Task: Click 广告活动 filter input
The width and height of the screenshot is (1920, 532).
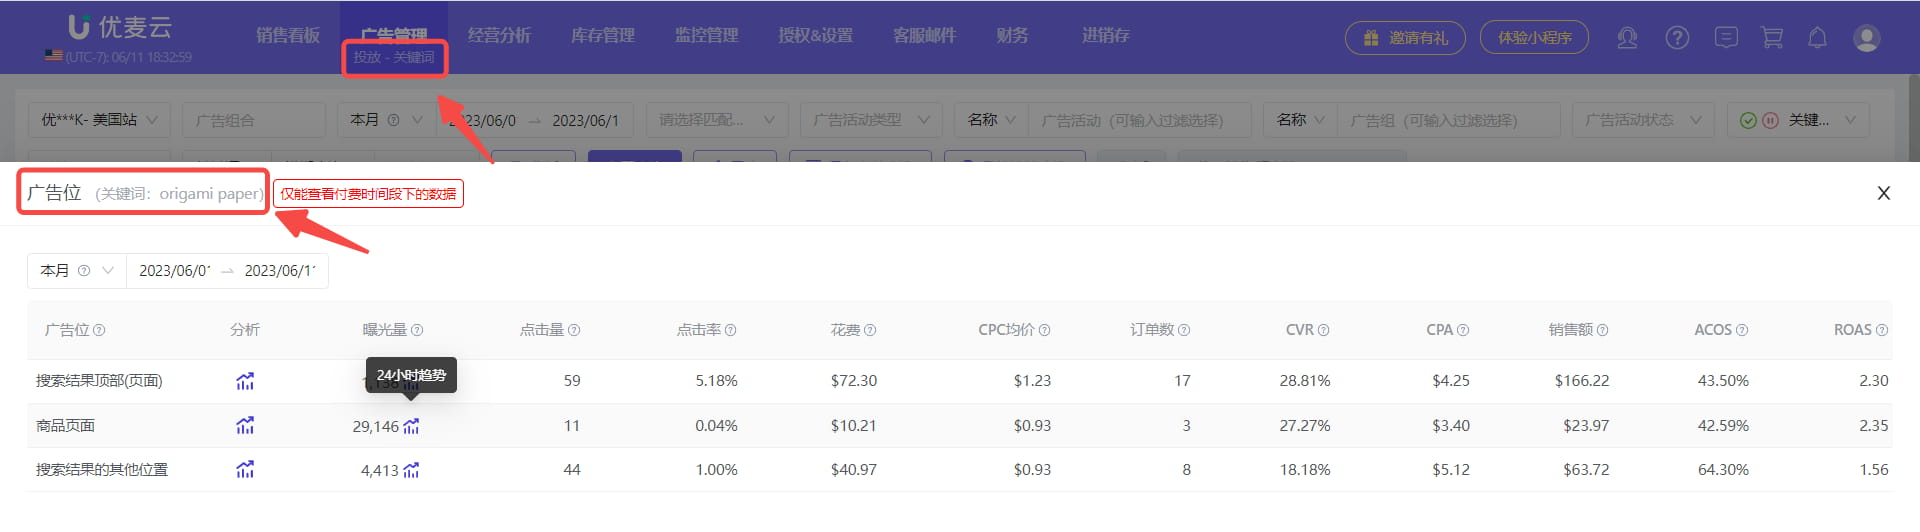Action: (1140, 120)
